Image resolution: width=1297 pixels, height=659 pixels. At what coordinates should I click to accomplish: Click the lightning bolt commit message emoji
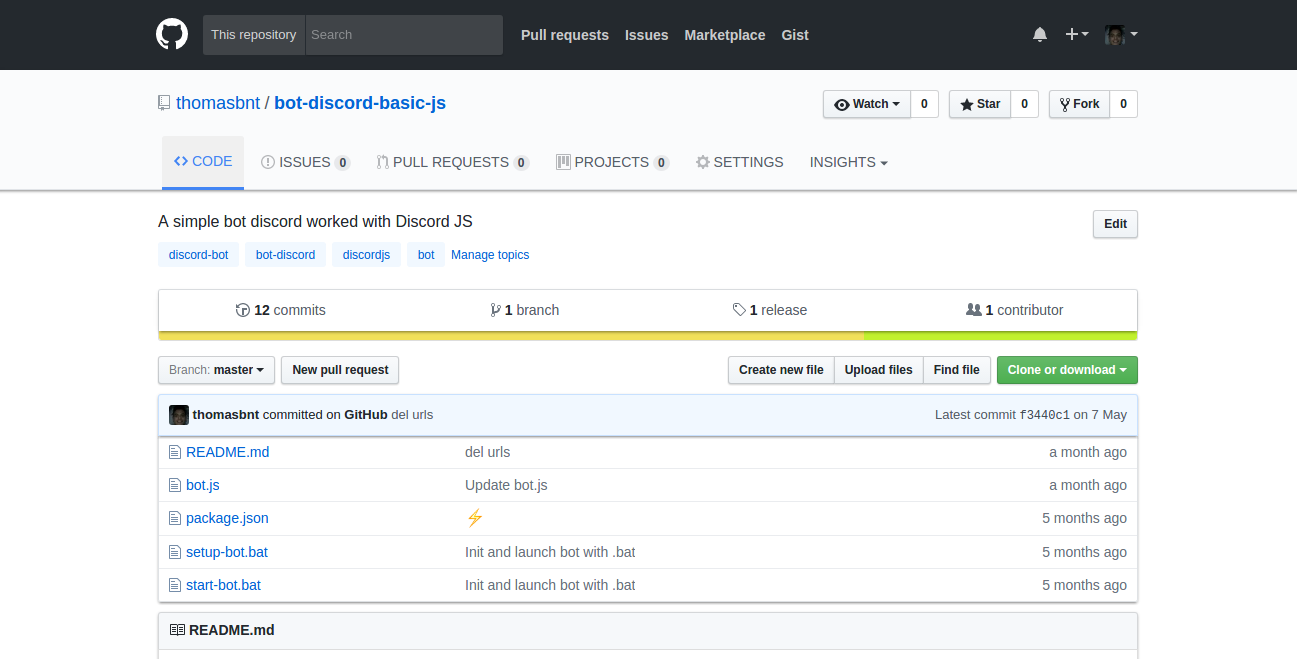475,518
